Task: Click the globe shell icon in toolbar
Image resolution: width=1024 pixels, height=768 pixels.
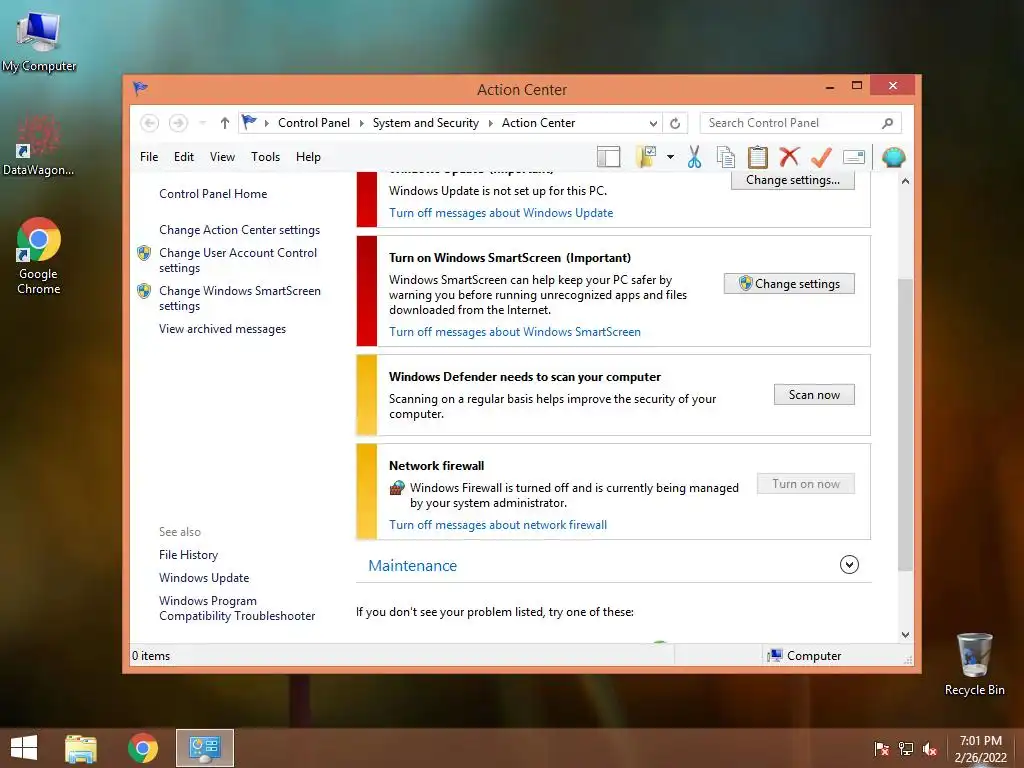Action: pos(893,157)
